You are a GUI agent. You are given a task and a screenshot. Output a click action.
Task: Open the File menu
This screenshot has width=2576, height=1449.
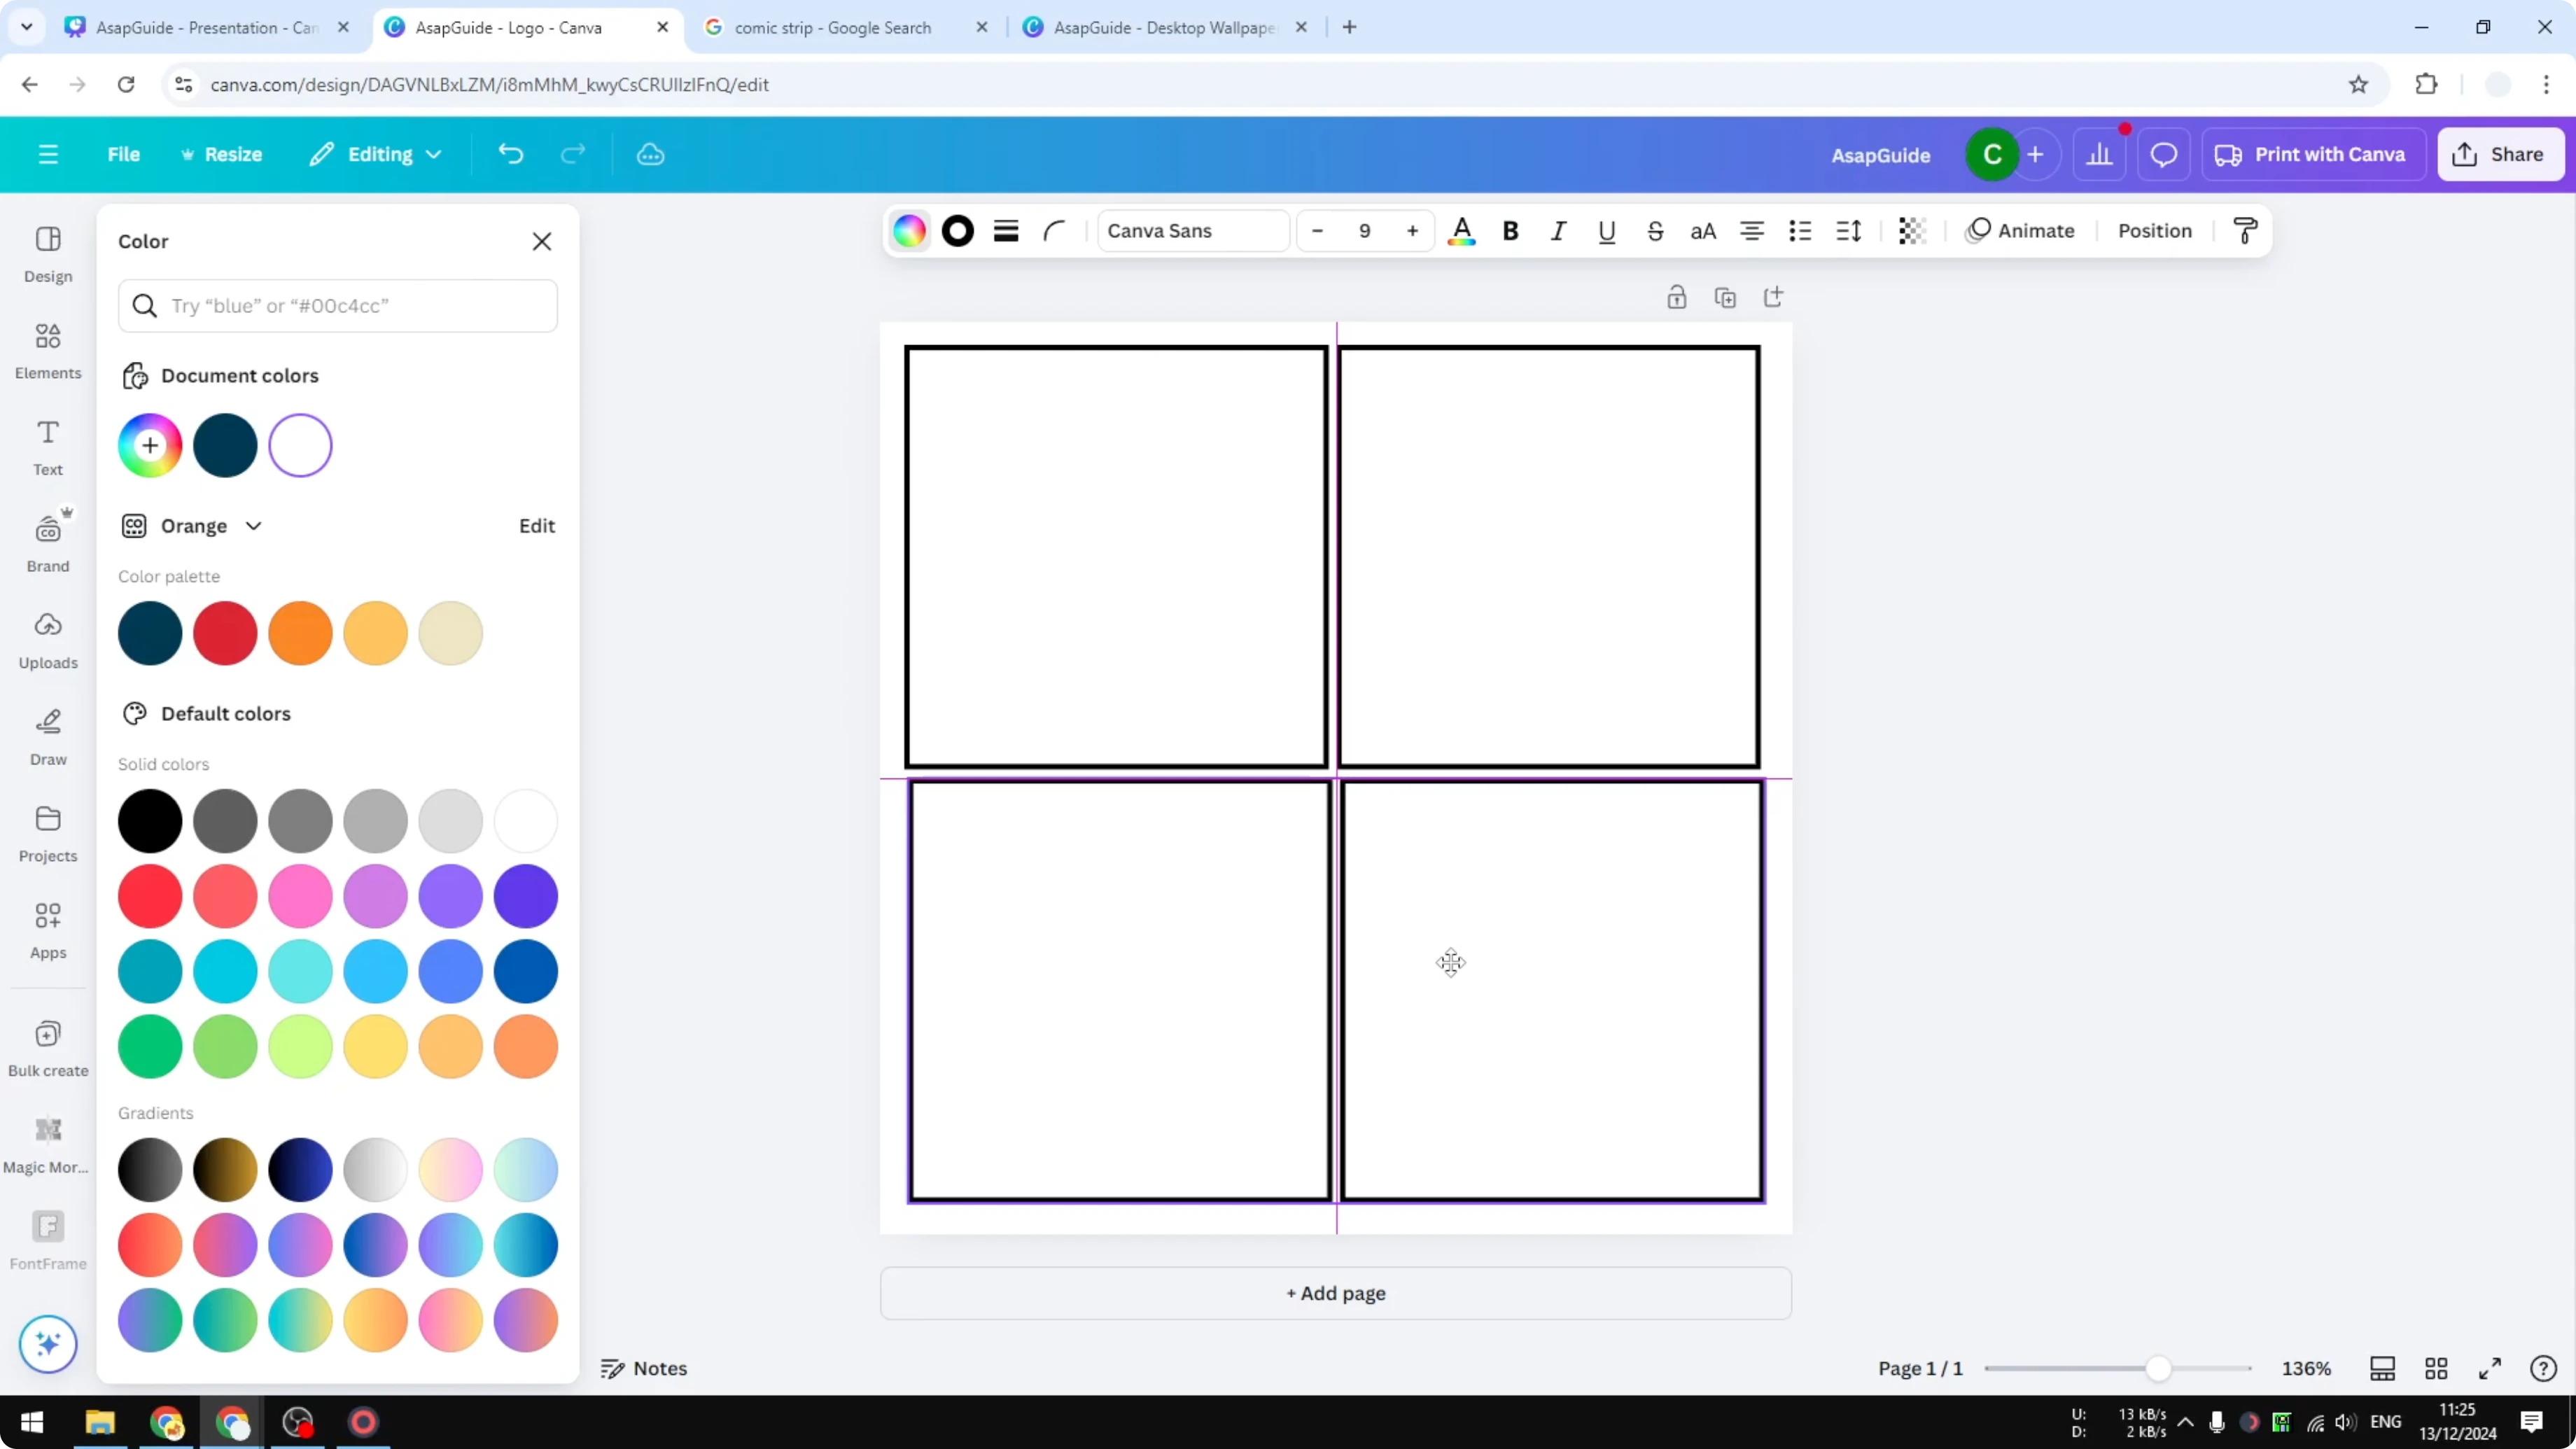click(124, 154)
